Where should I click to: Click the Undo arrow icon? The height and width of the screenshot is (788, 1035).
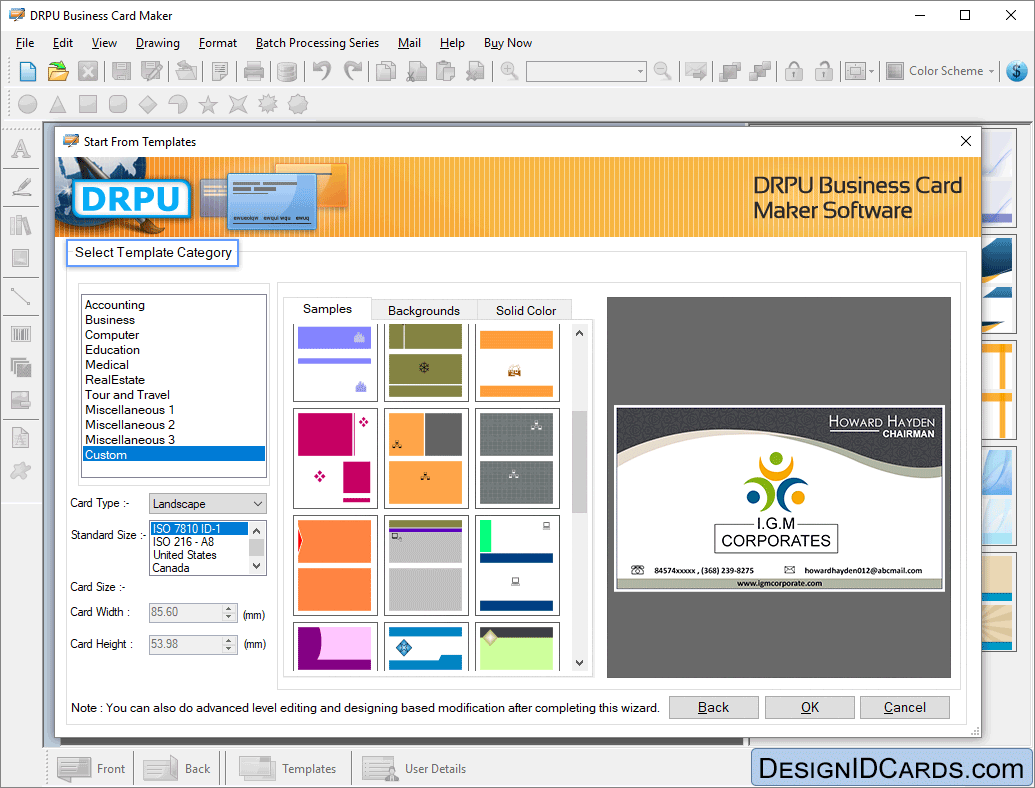pyautogui.click(x=321, y=71)
